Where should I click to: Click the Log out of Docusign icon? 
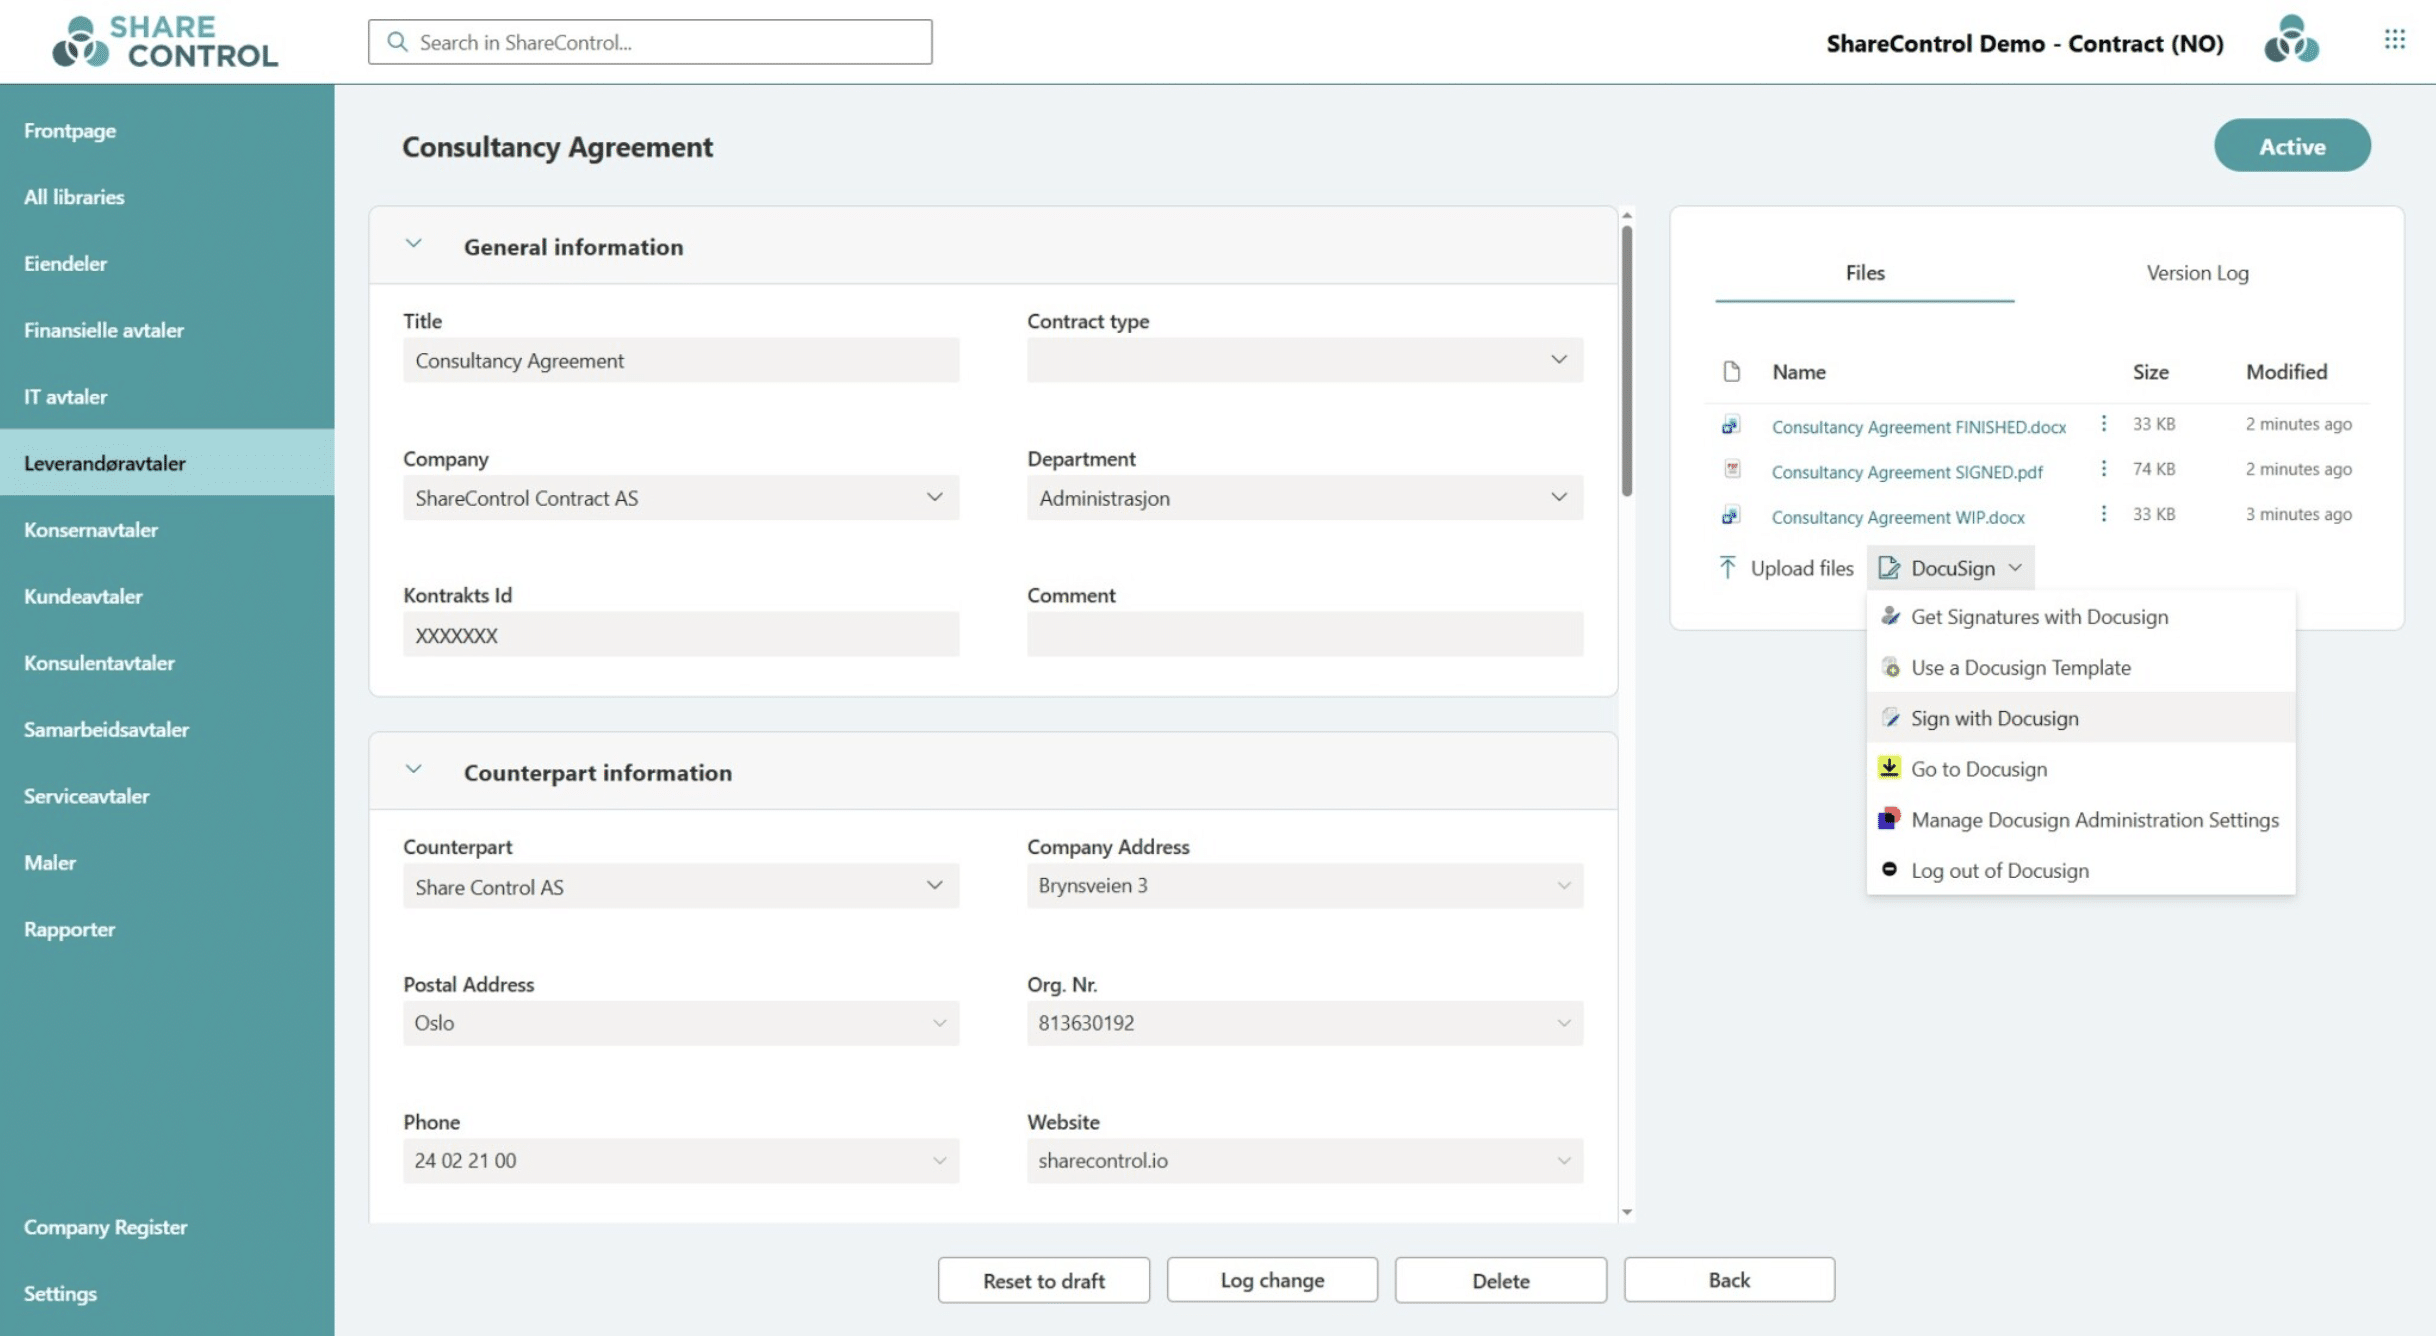point(1889,869)
